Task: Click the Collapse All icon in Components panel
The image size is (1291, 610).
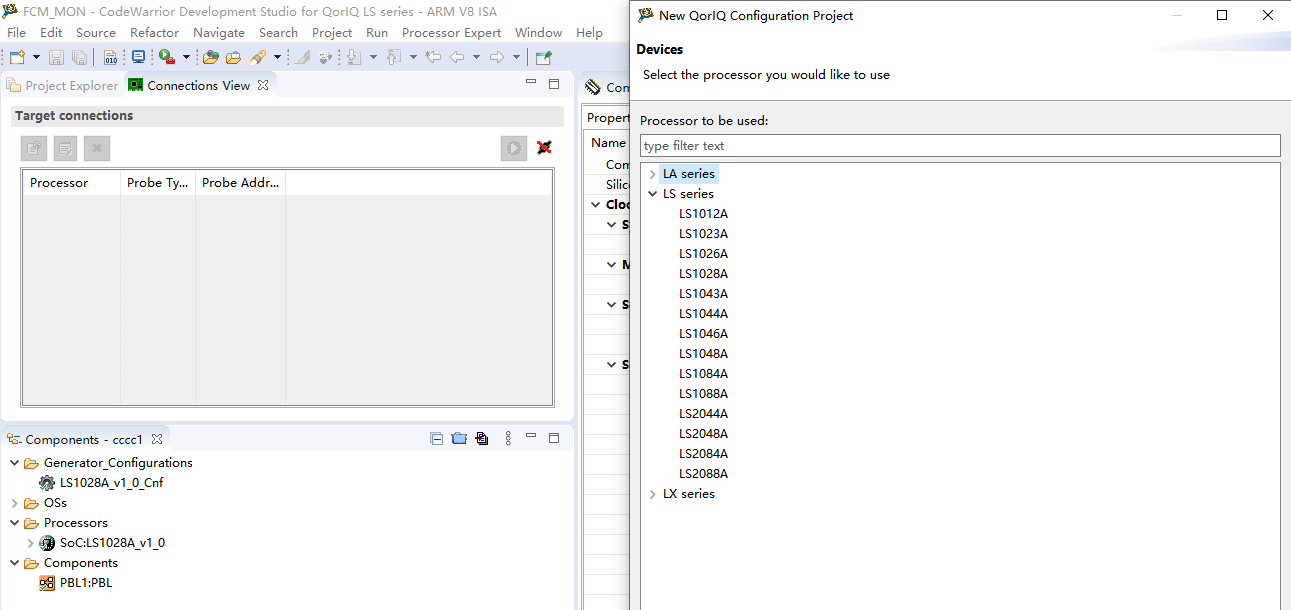Action: pyautogui.click(x=436, y=438)
